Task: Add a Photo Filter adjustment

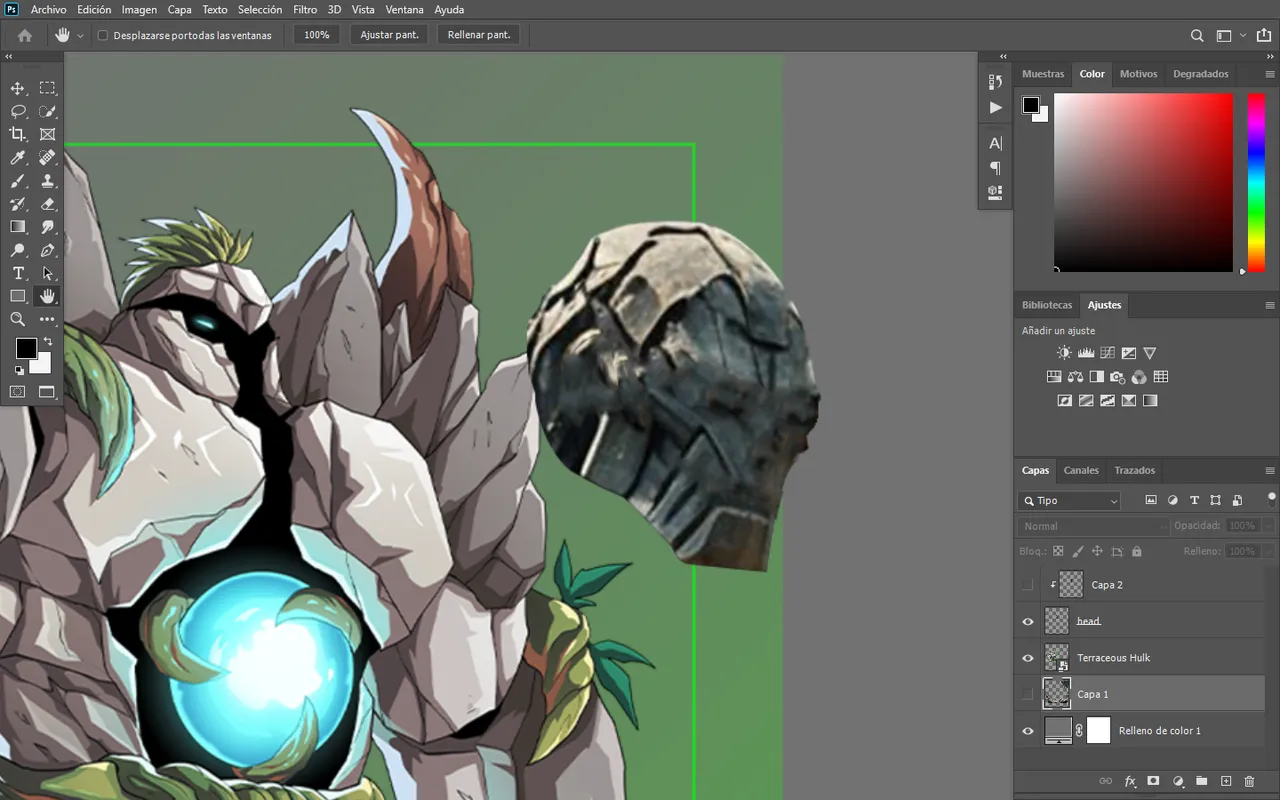Action: (x=1118, y=377)
